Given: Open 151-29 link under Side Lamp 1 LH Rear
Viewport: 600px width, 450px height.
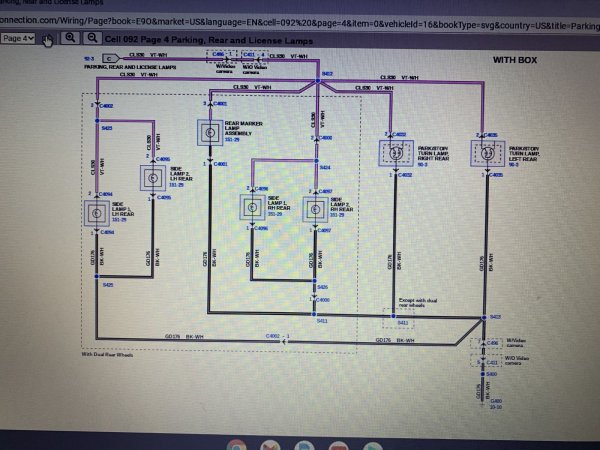Looking at the screenshot, I should click(x=119, y=220).
